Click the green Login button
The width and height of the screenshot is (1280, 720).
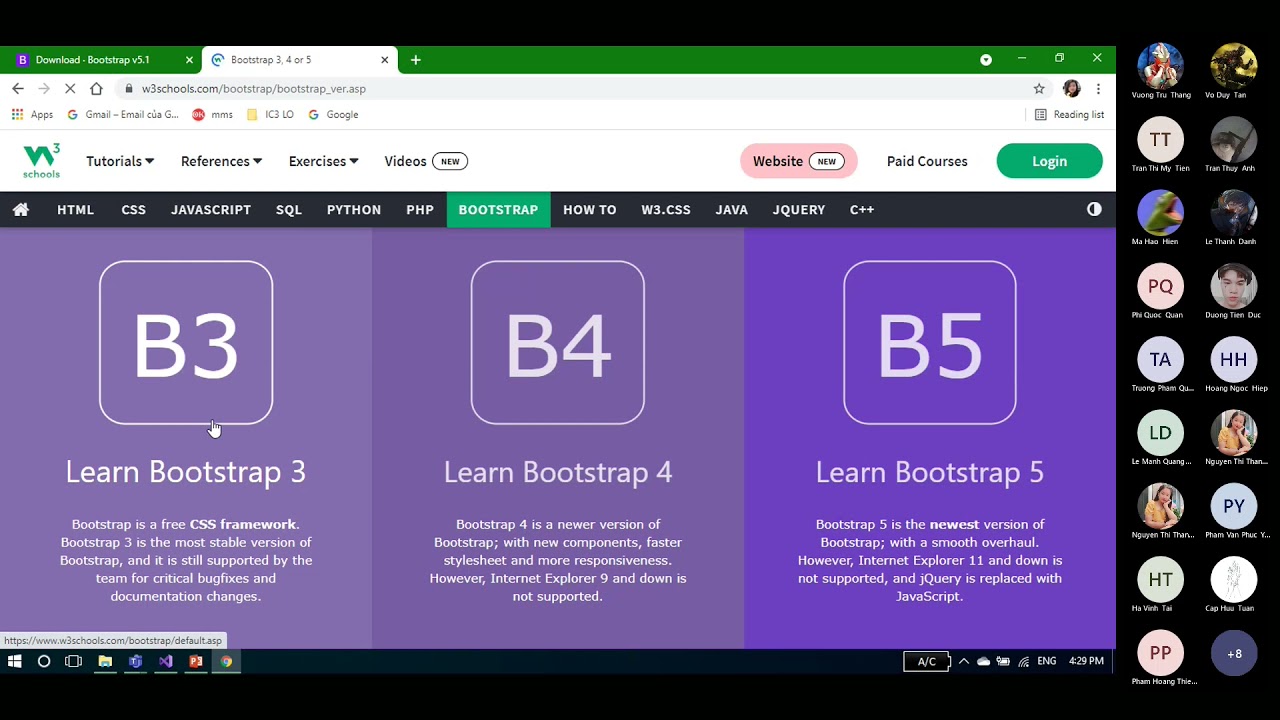(1049, 161)
